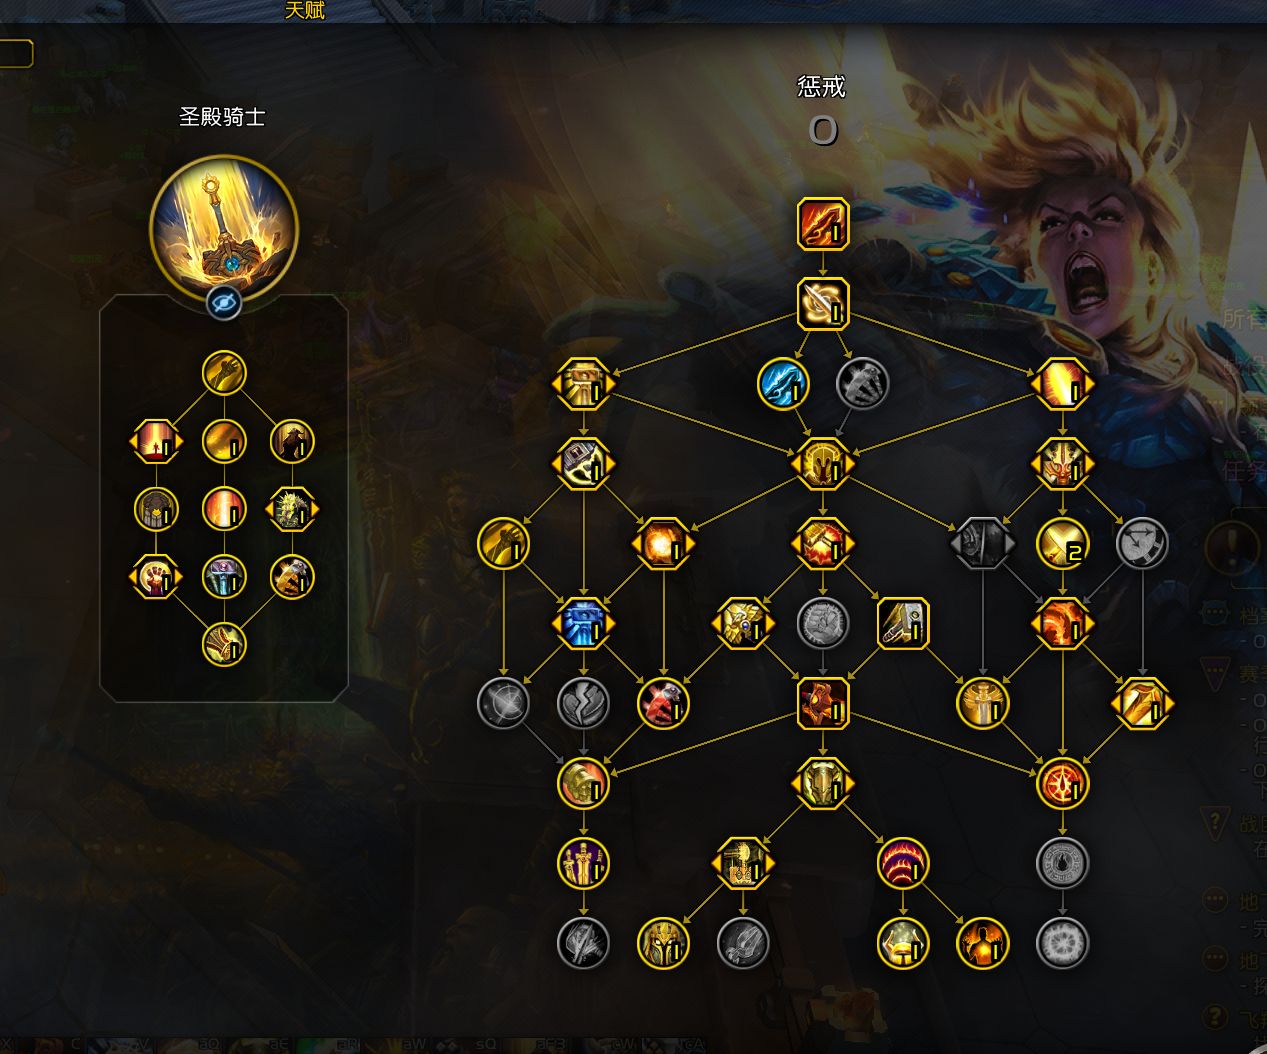The width and height of the screenshot is (1267, 1054).
Task: Select the glowing orange silhouette talent node
Action: [x=982, y=943]
